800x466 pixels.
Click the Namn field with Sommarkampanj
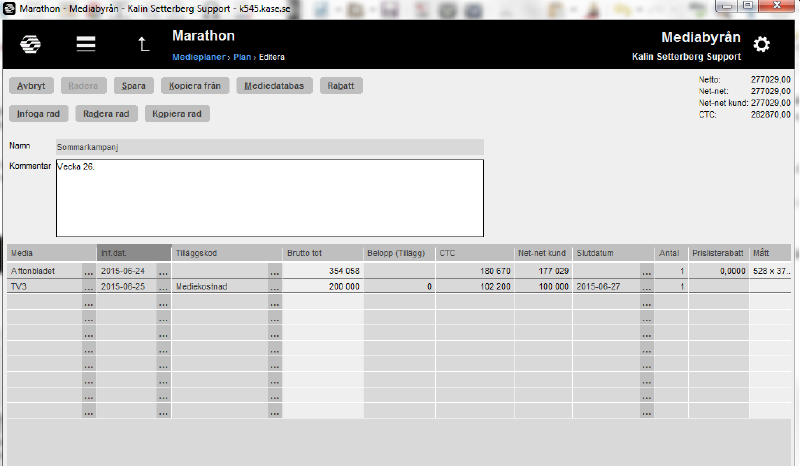269,147
